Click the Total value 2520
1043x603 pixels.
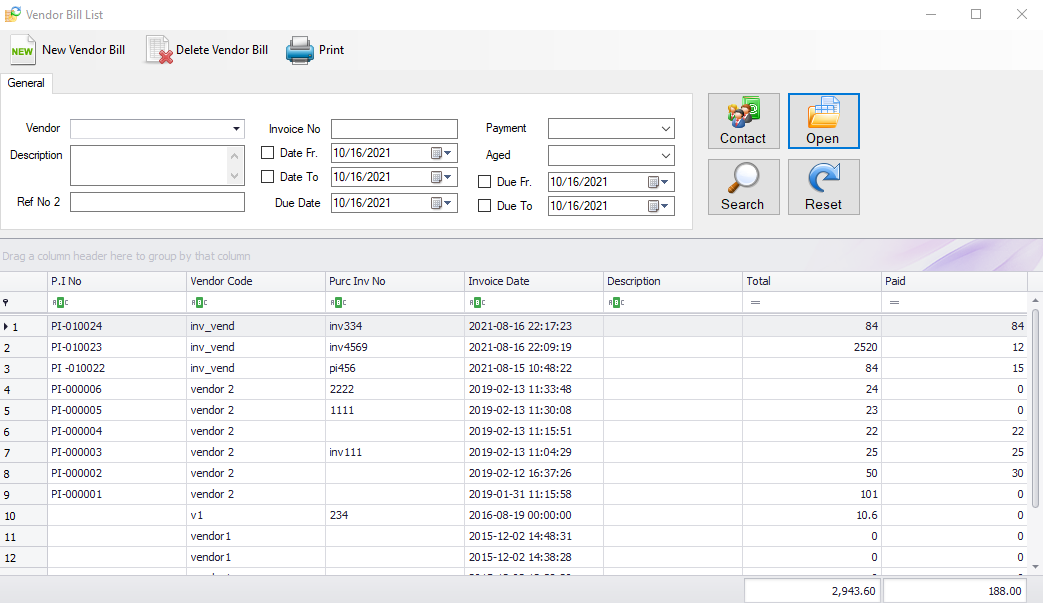(865, 347)
